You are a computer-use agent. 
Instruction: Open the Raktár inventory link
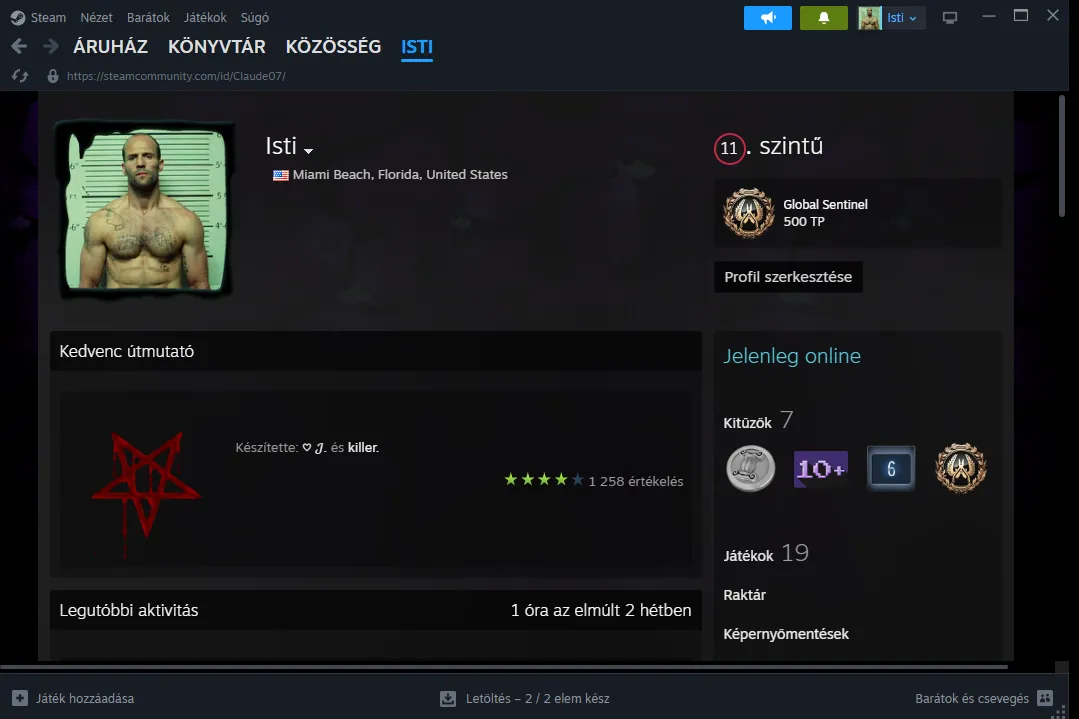pyautogui.click(x=745, y=594)
